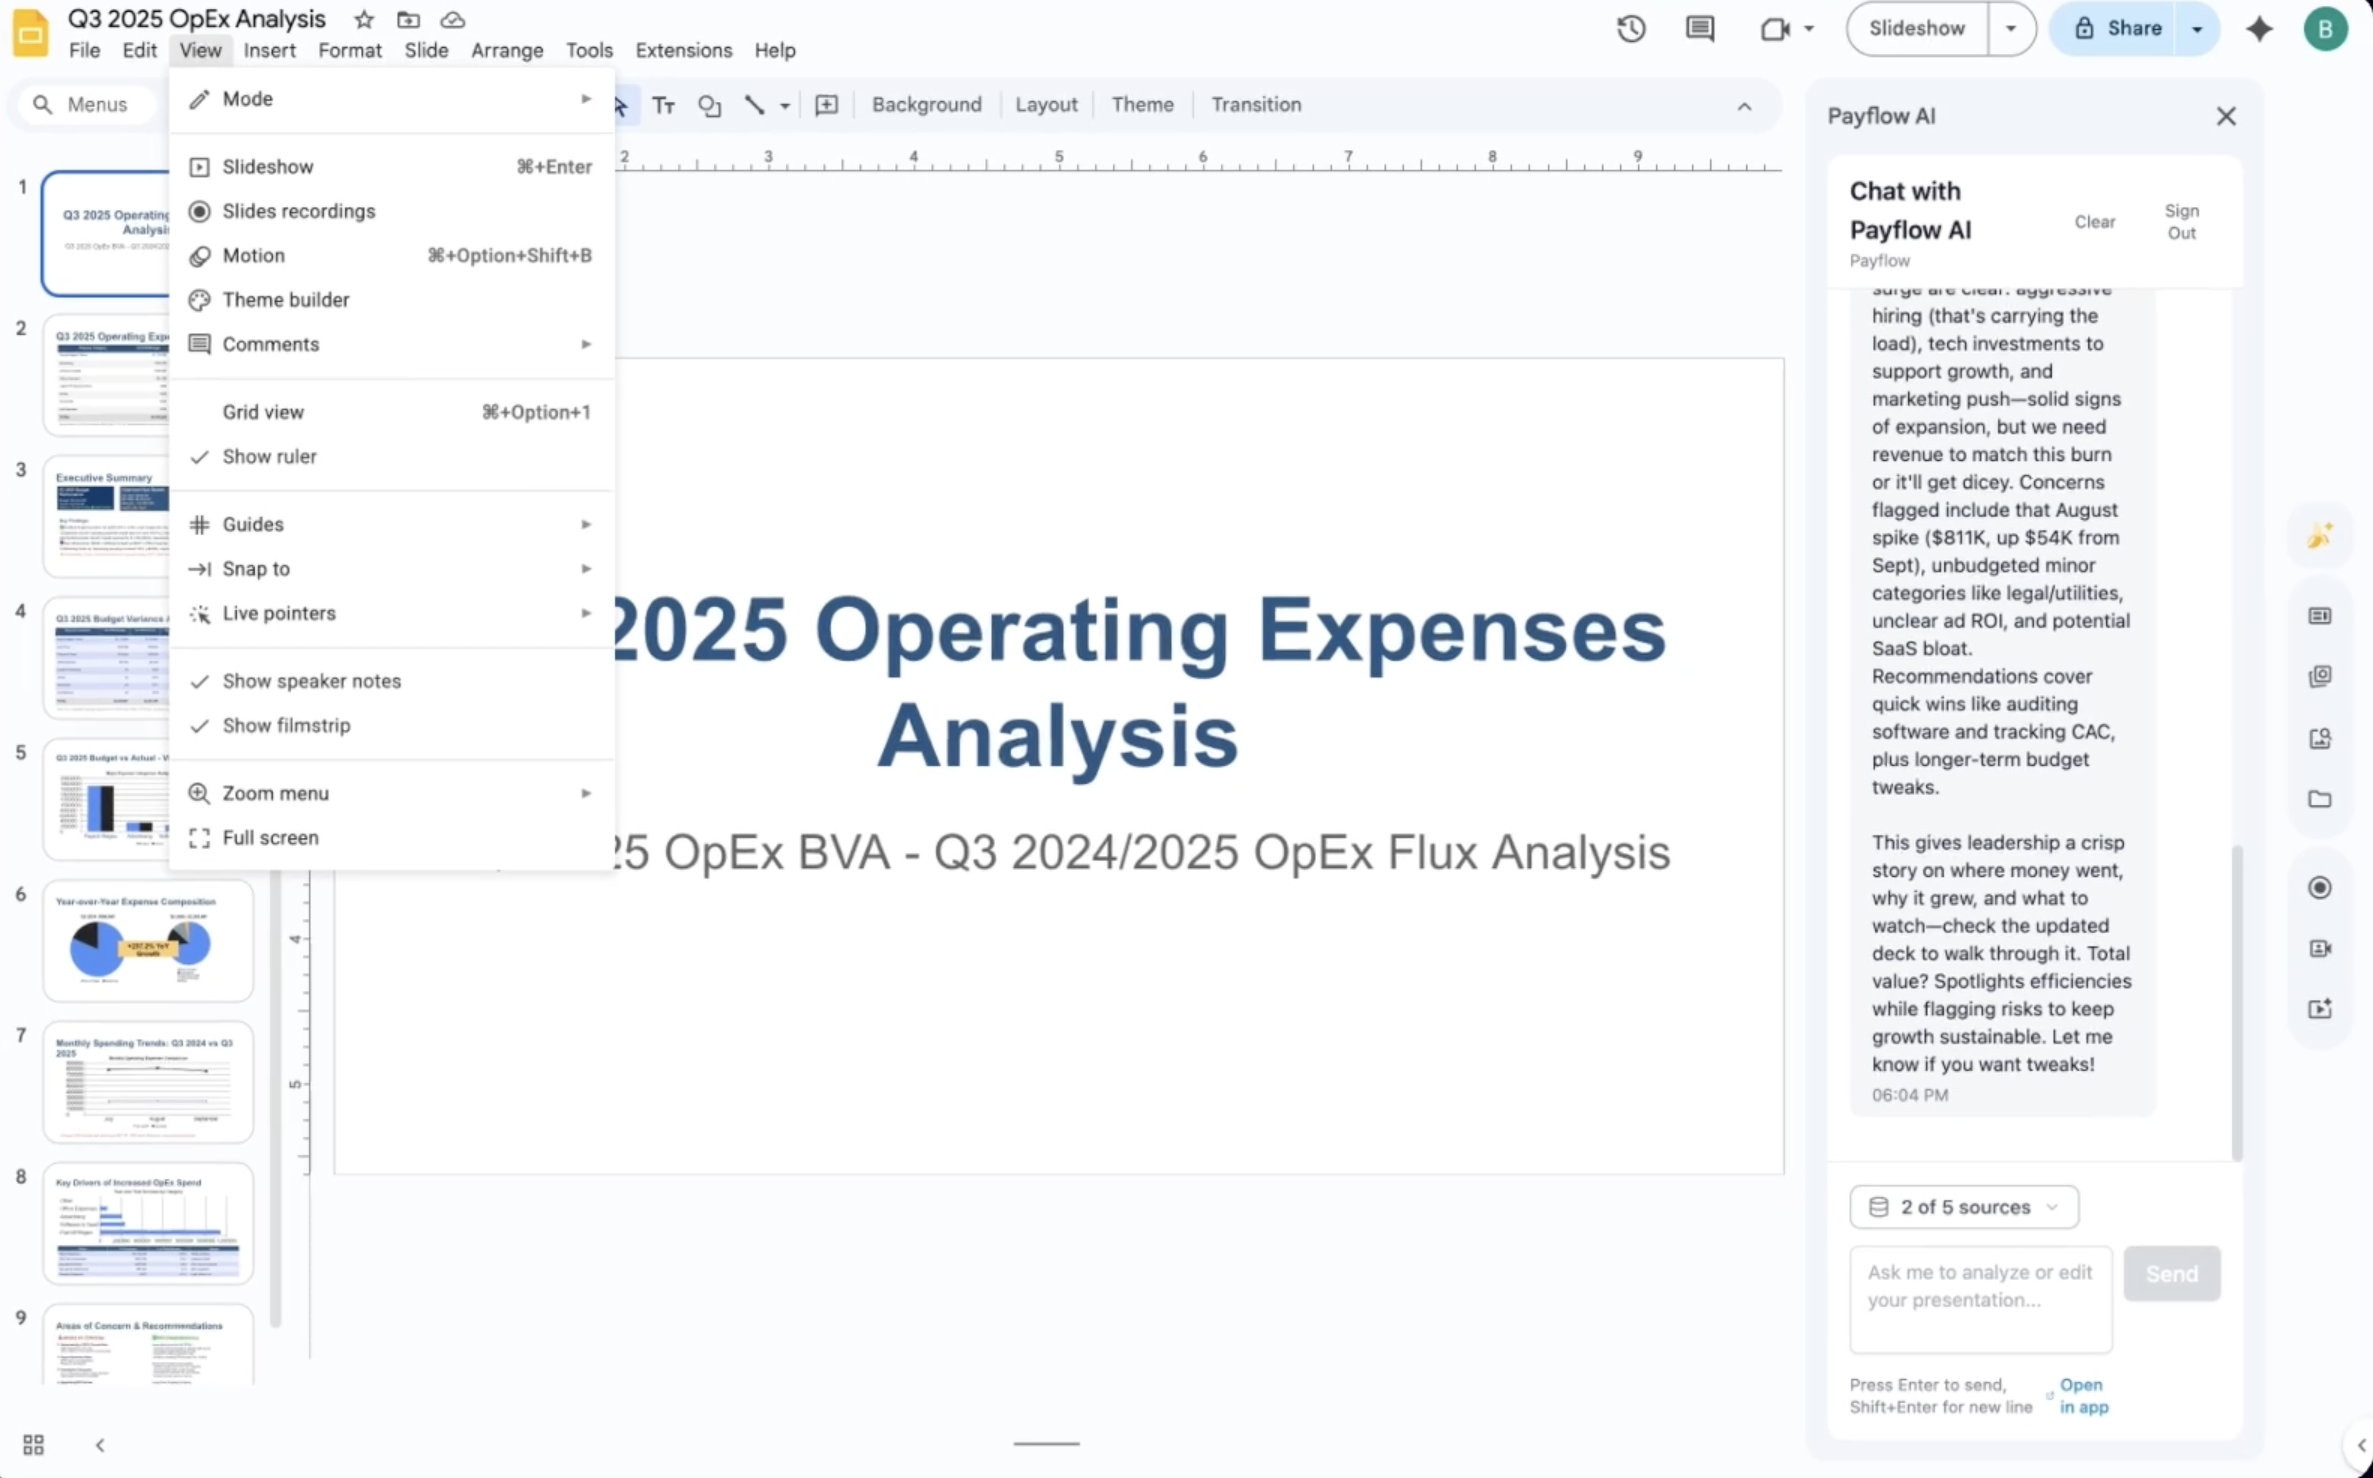Open version history via the clock icon
This screenshot has height=1478, width=2373.
1630,28
